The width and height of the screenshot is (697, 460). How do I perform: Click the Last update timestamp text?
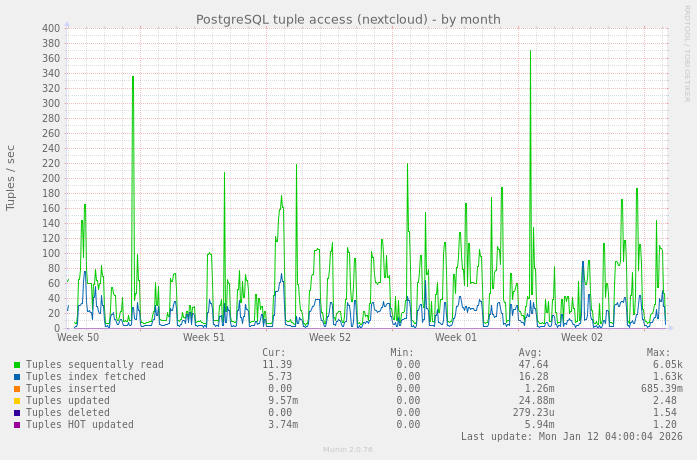(572, 436)
